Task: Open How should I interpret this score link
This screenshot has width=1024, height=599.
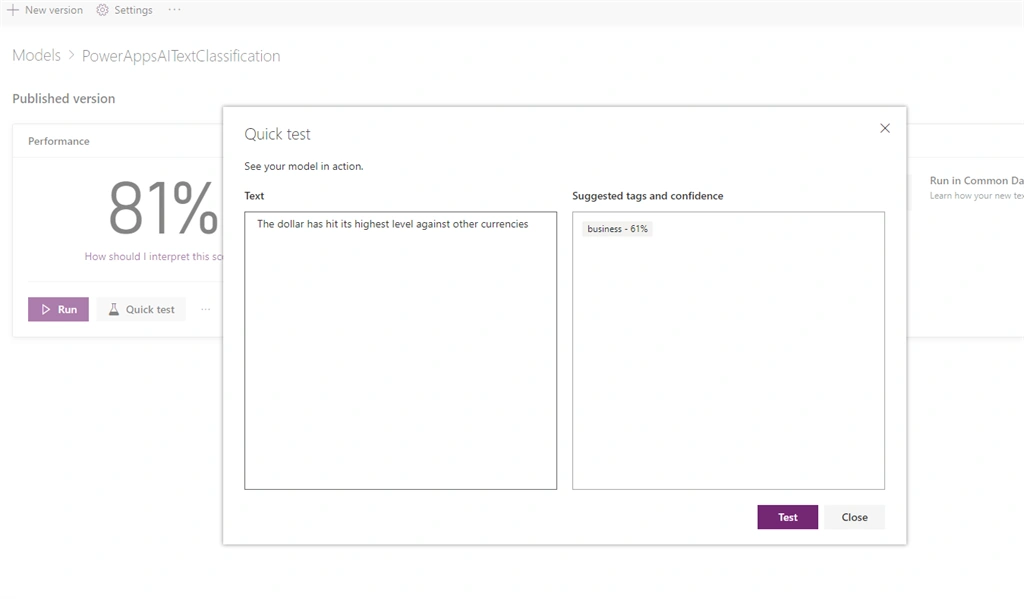Action: [x=153, y=257]
